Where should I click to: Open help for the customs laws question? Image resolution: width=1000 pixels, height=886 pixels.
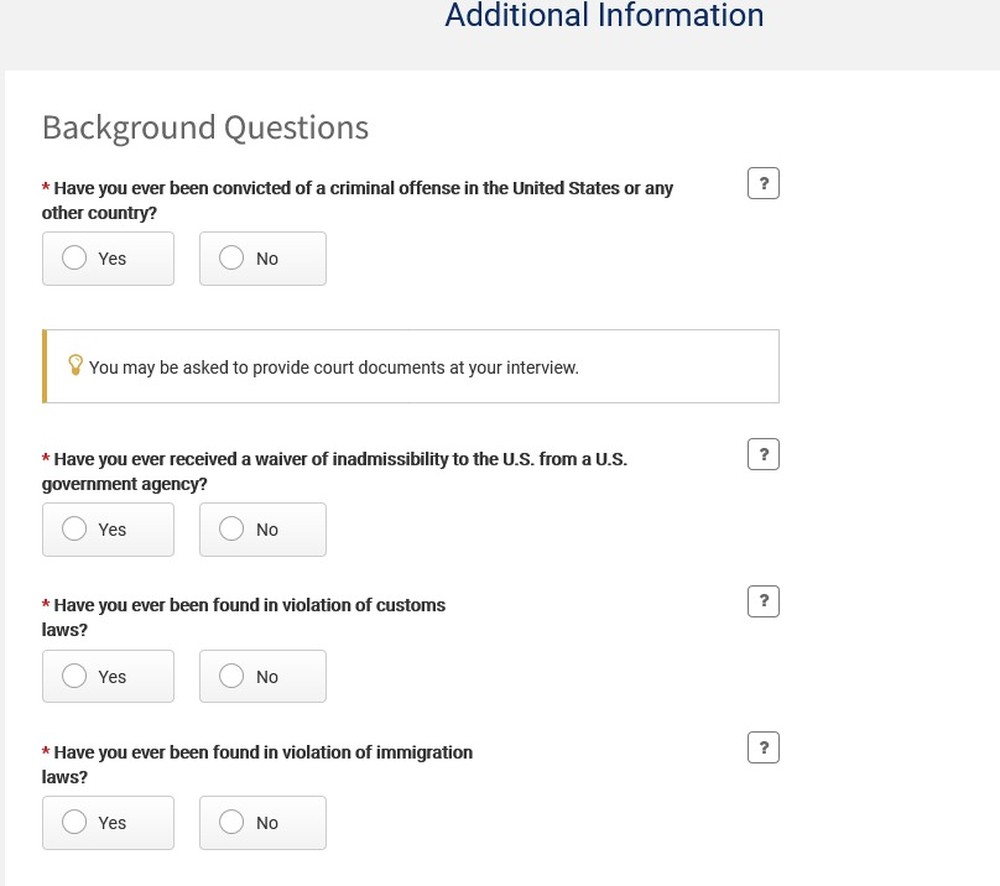click(x=763, y=602)
